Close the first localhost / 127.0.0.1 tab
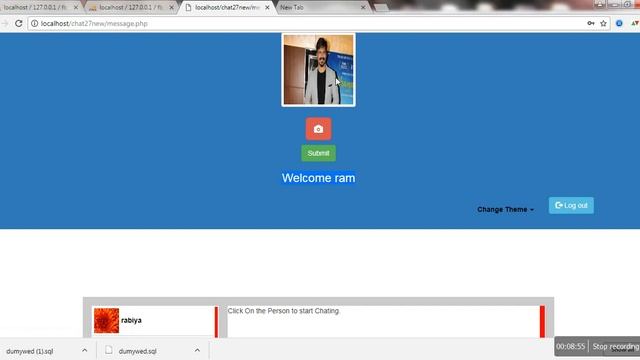The image size is (640, 360). coord(76,7)
